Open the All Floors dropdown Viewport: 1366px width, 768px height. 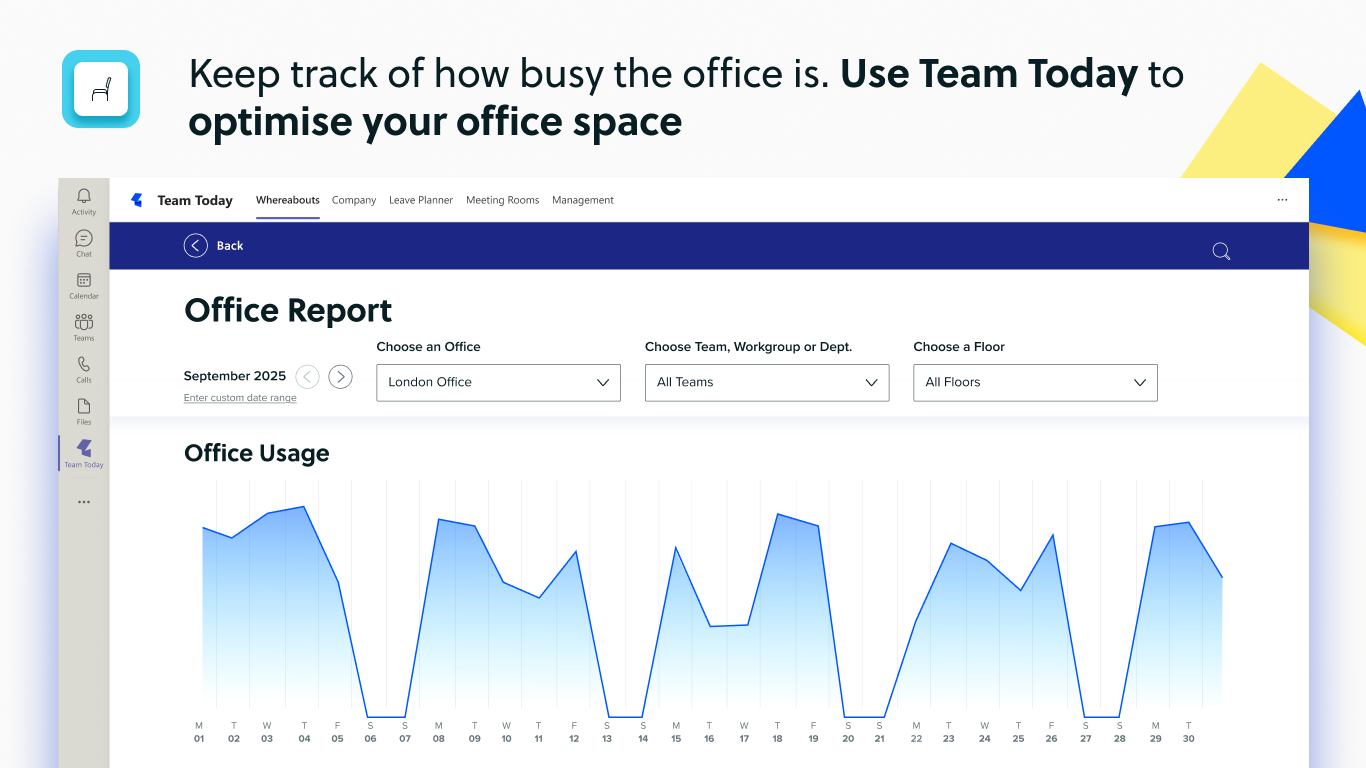(1036, 382)
